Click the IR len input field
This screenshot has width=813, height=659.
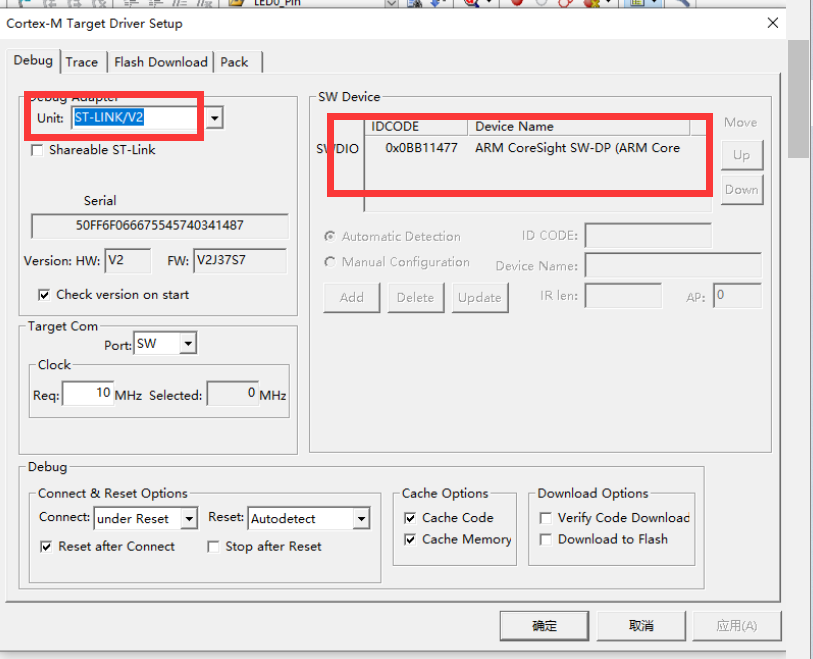pos(623,296)
